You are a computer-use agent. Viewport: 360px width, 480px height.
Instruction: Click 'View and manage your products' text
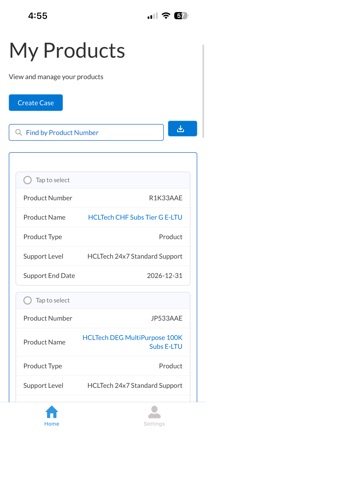[x=56, y=77]
